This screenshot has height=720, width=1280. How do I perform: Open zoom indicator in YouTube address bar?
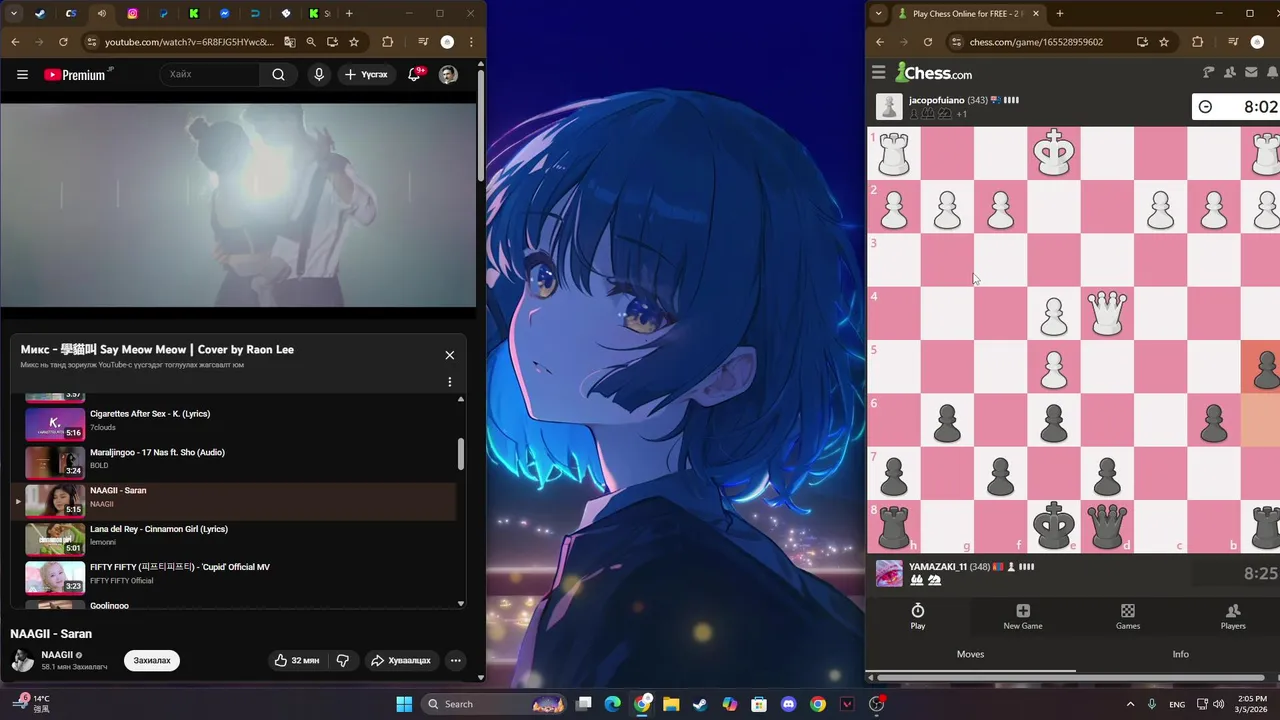pyautogui.click(x=311, y=42)
